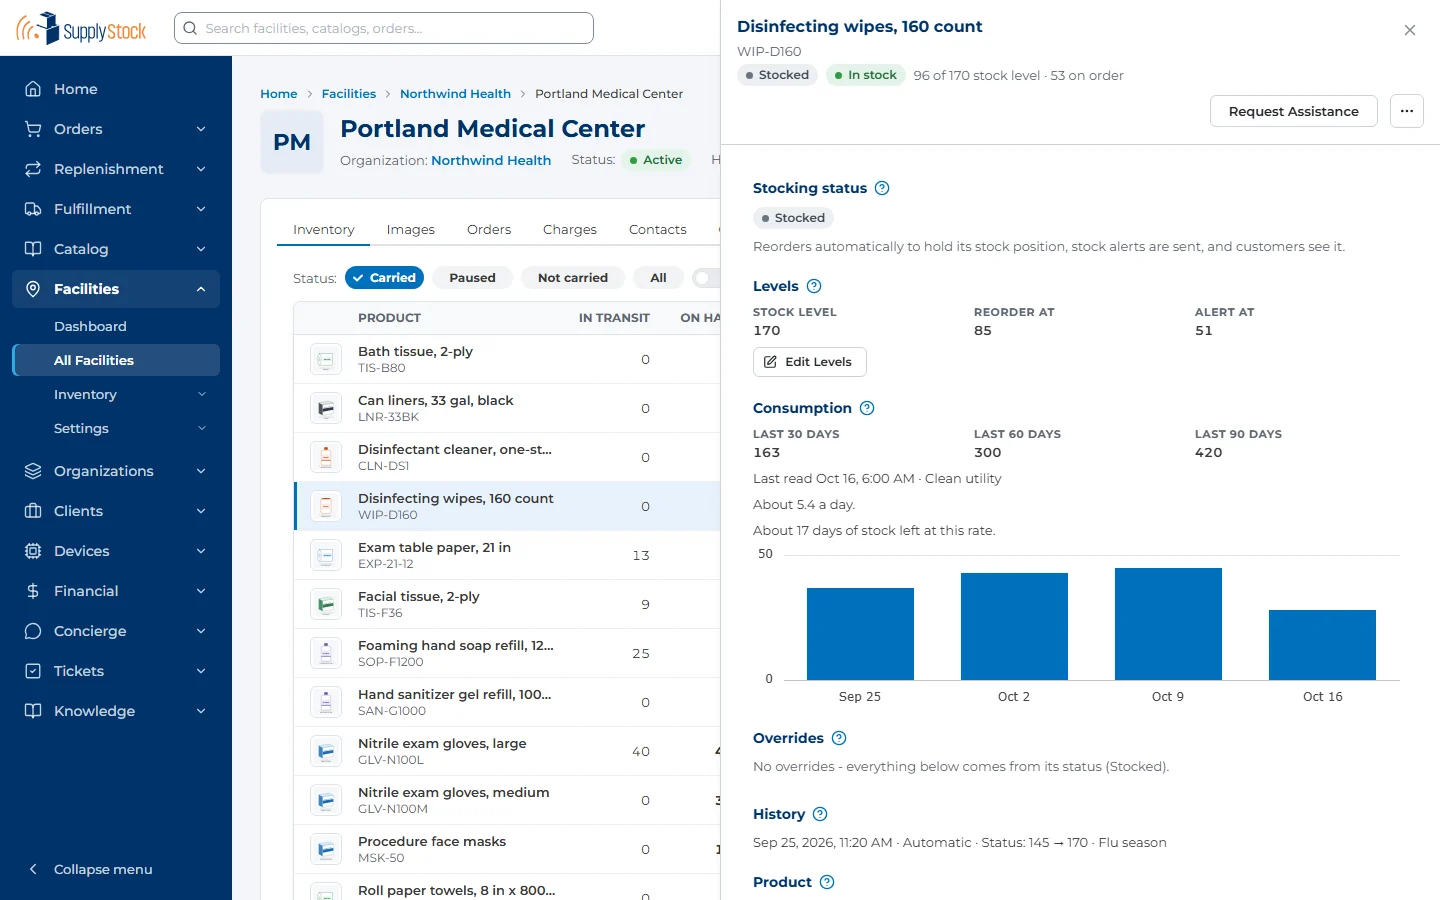1440x900 pixels.
Task: Click the search magnifier icon
Action: (x=190, y=28)
